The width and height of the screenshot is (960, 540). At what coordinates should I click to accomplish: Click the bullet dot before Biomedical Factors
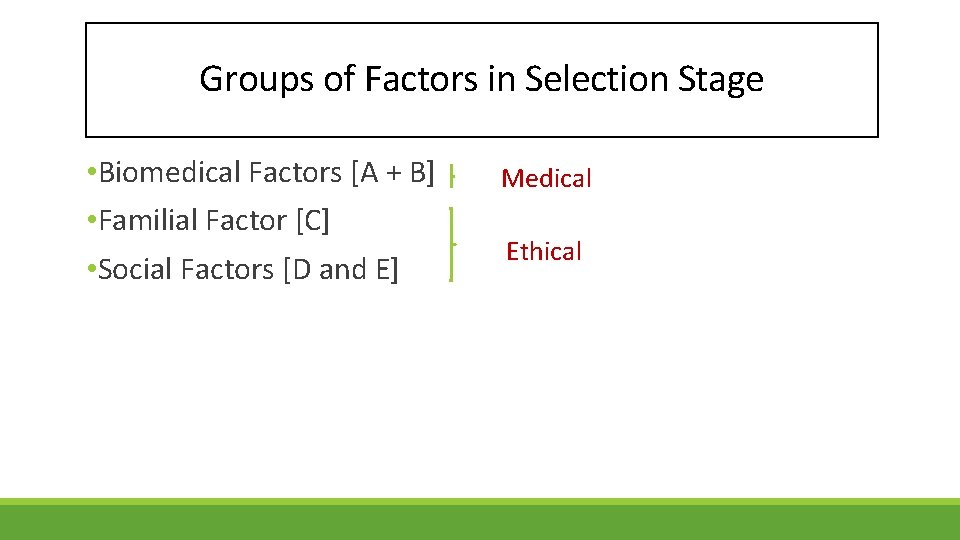(x=91, y=174)
